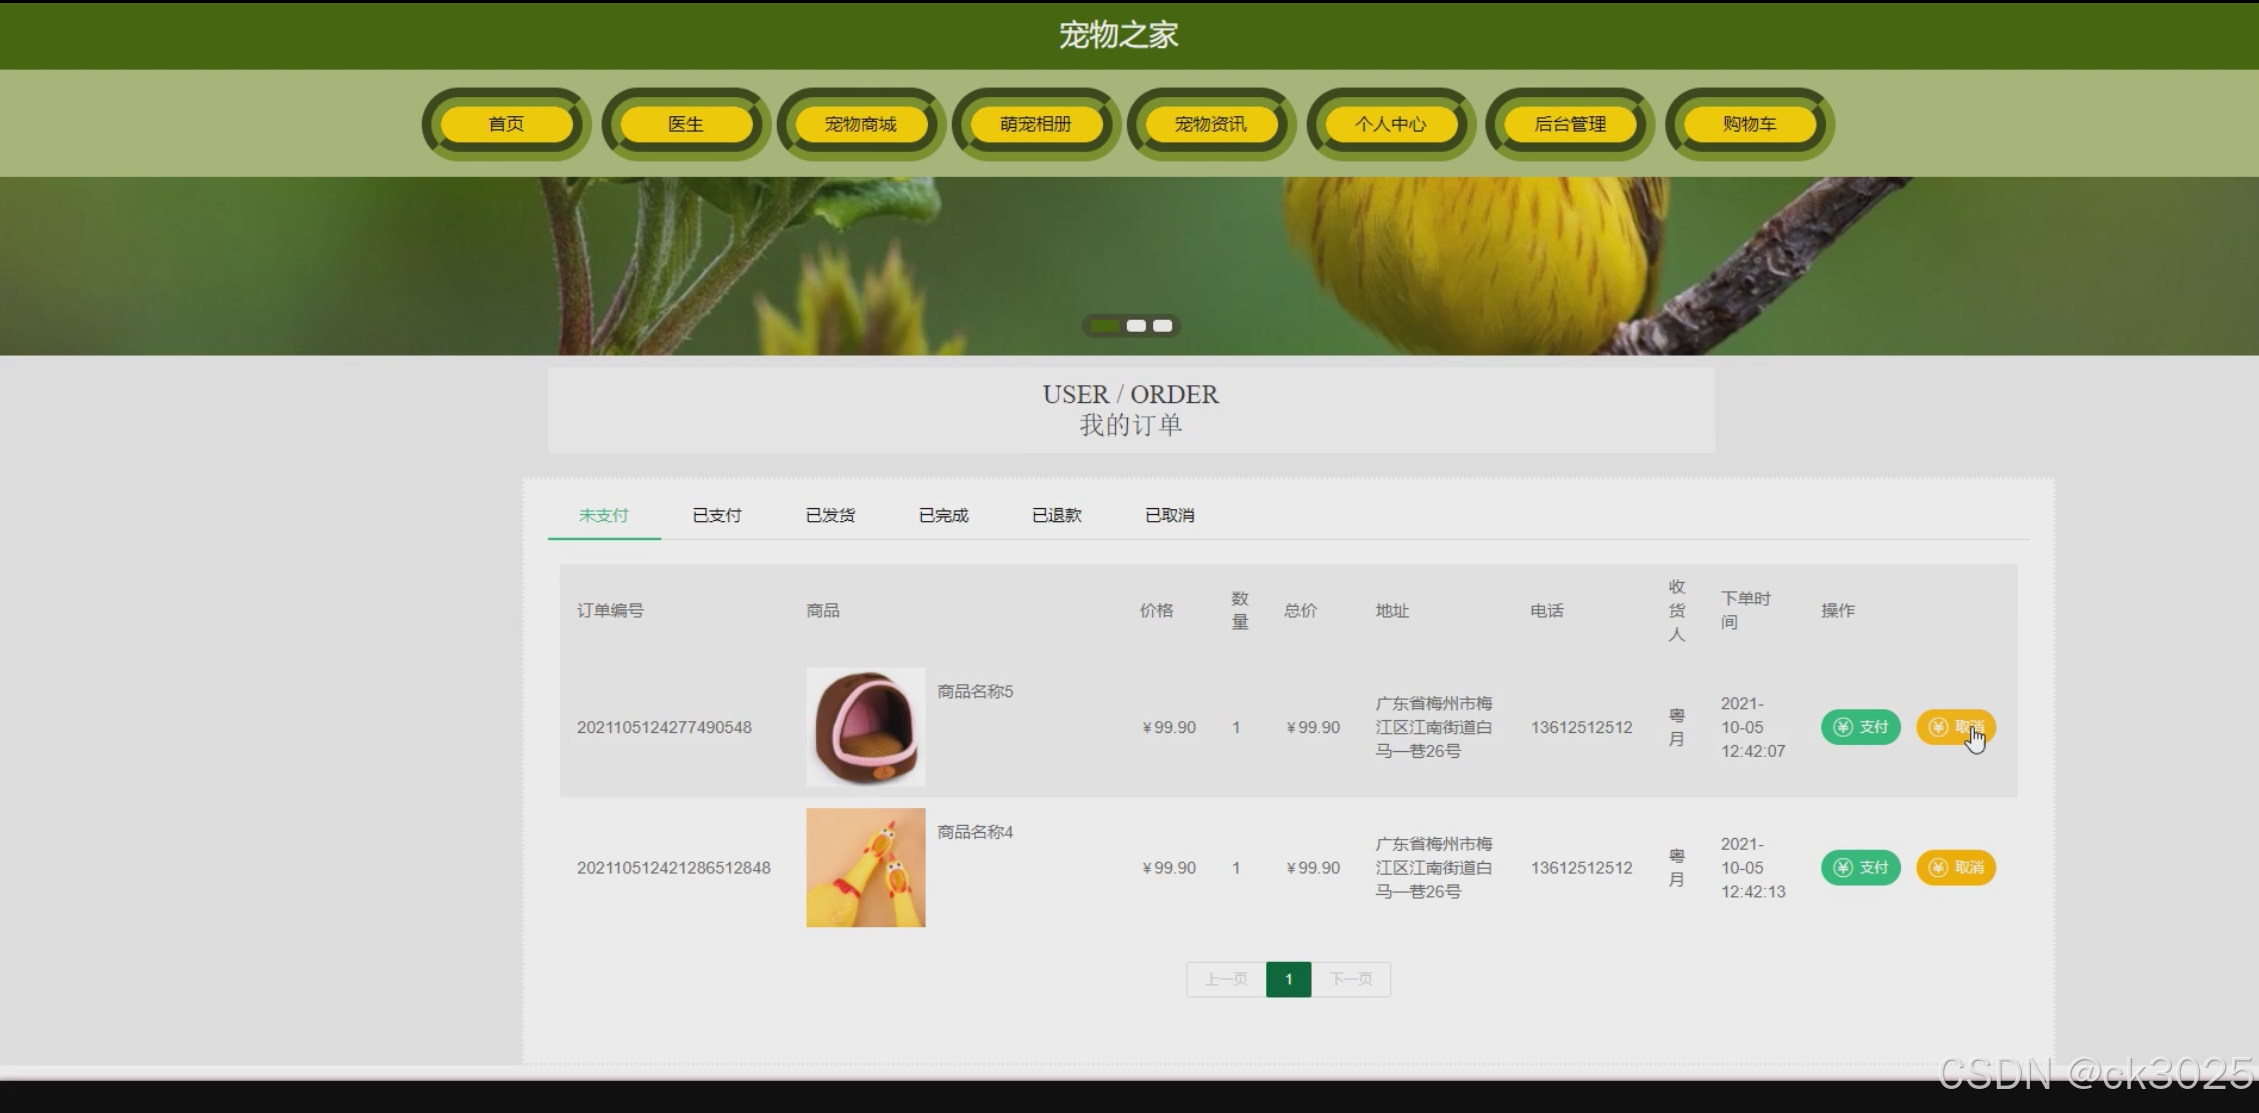This screenshot has height=1113, width=2259.
Task: Click page number 1 in pagination
Action: coord(1288,979)
